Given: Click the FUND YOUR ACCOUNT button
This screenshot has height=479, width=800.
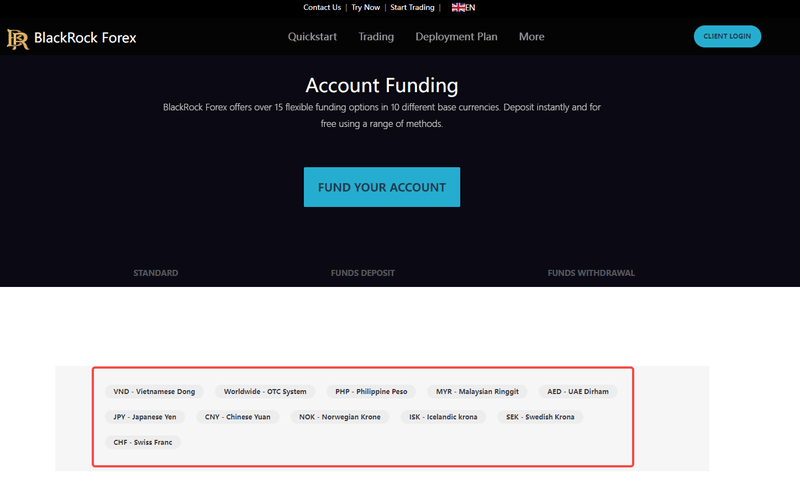Looking at the screenshot, I should tap(382, 187).
